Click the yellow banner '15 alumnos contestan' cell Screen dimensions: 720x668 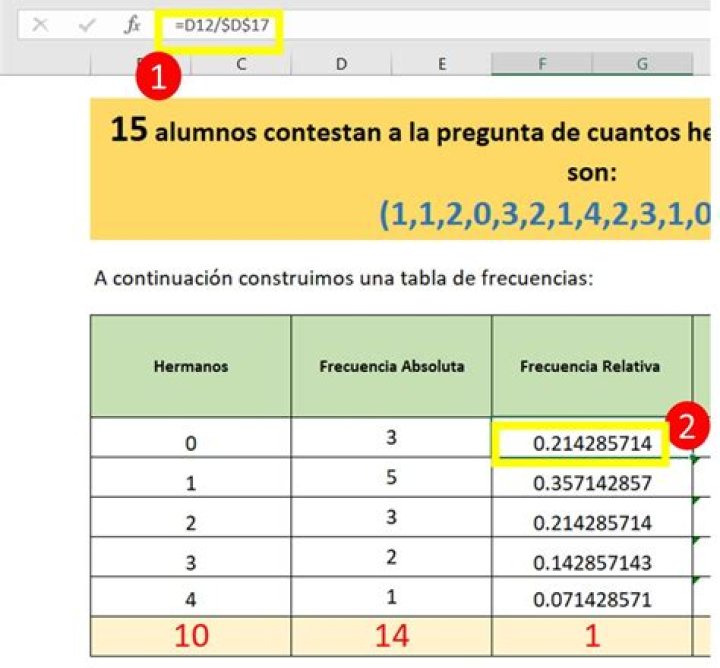pyautogui.click(x=400, y=168)
